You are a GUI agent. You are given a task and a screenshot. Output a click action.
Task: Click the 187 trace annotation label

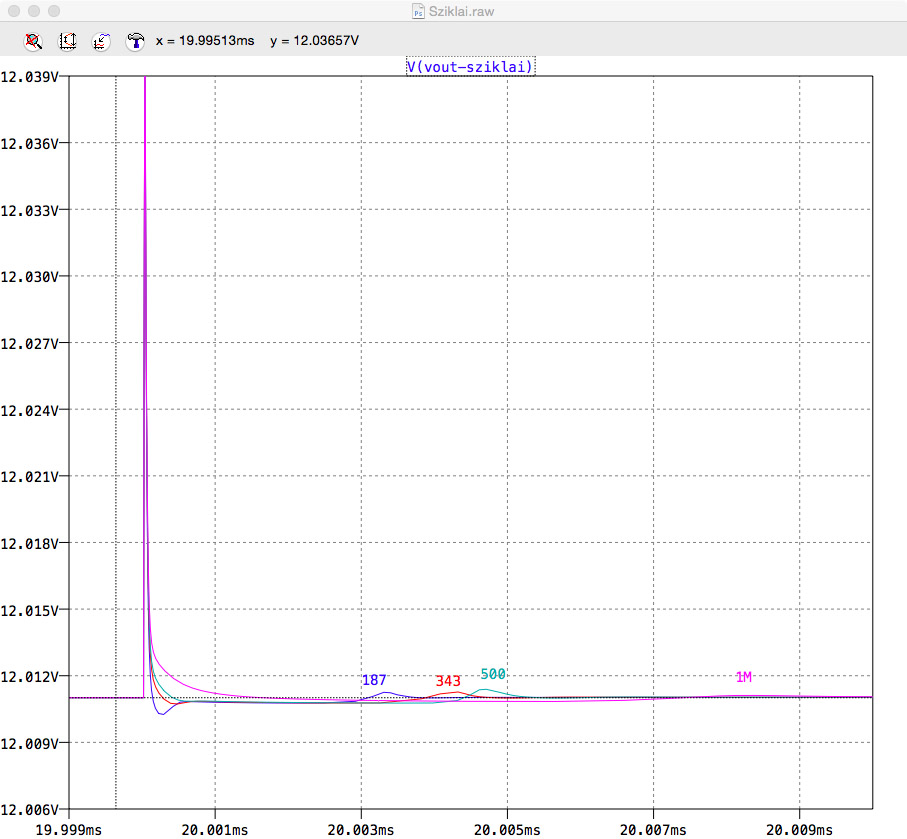click(374, 680)
